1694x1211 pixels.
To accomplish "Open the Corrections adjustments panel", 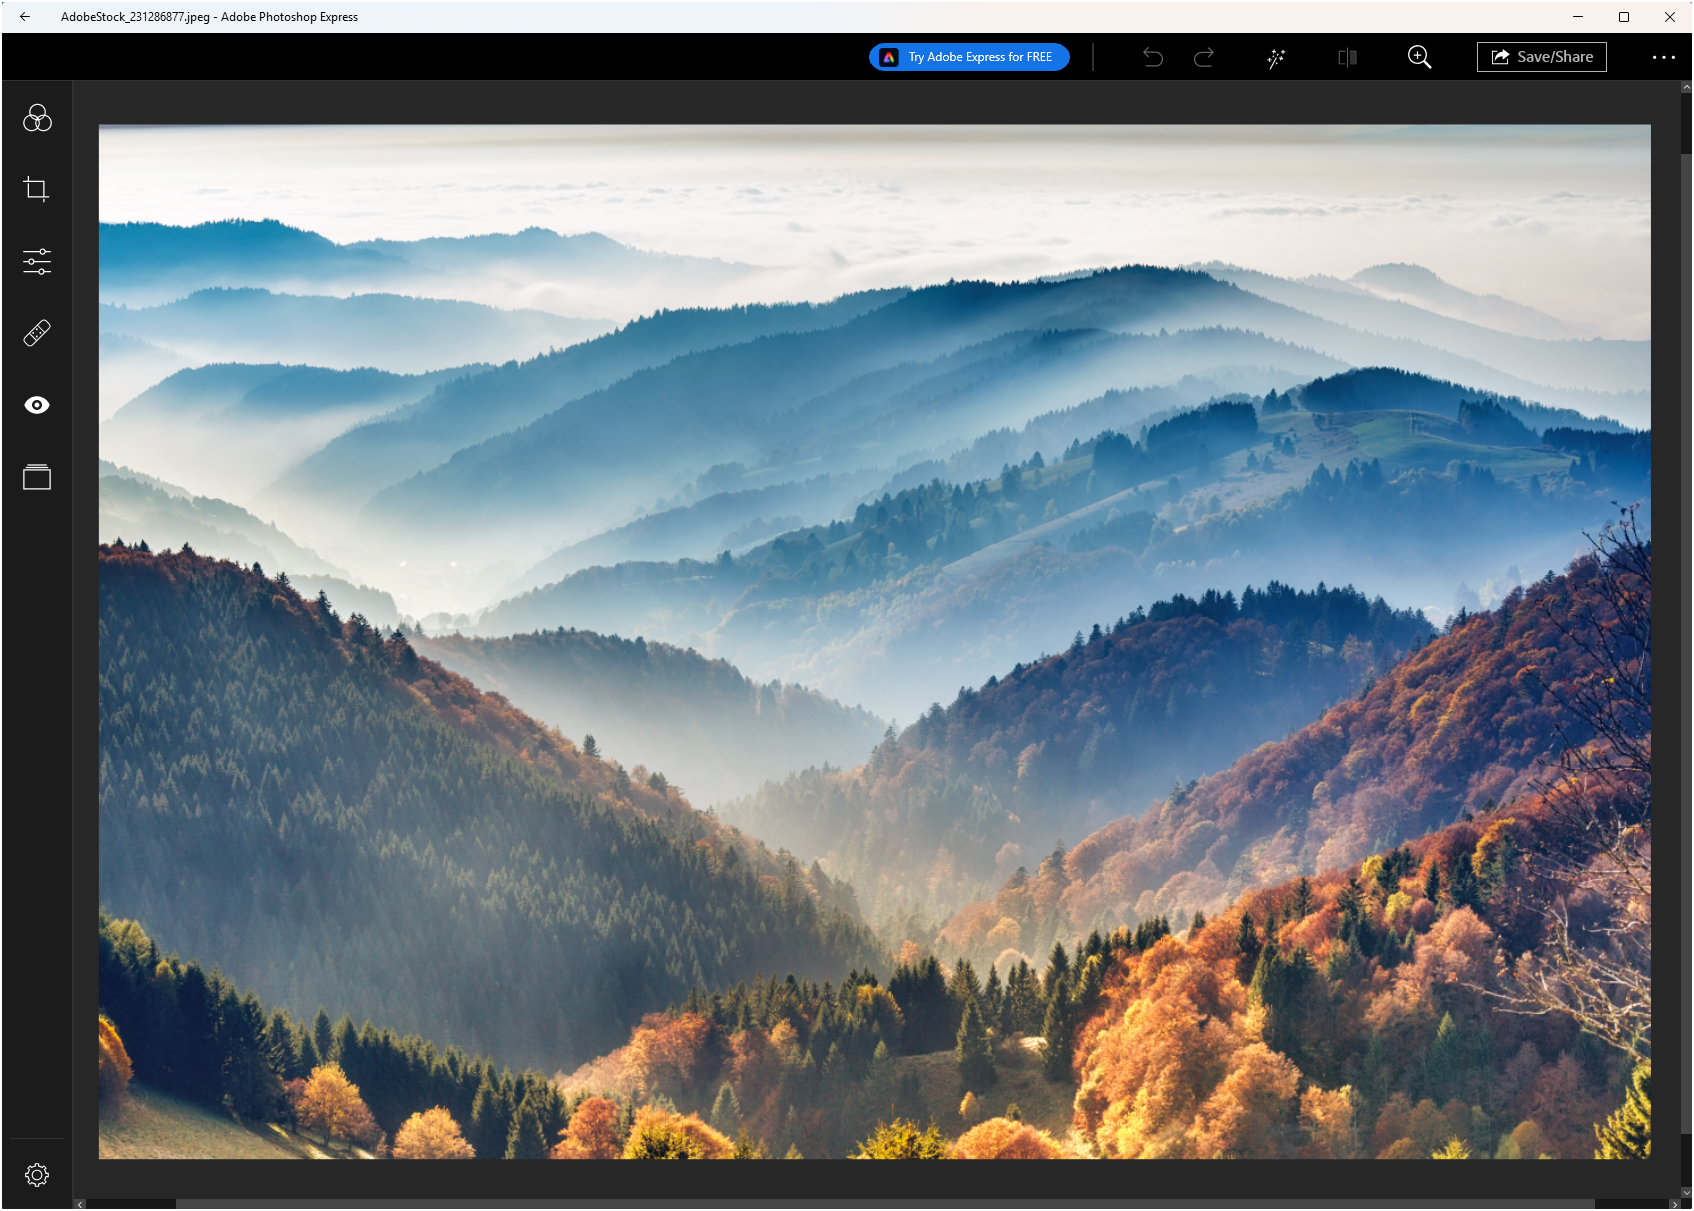I will (x=36, y=261).
